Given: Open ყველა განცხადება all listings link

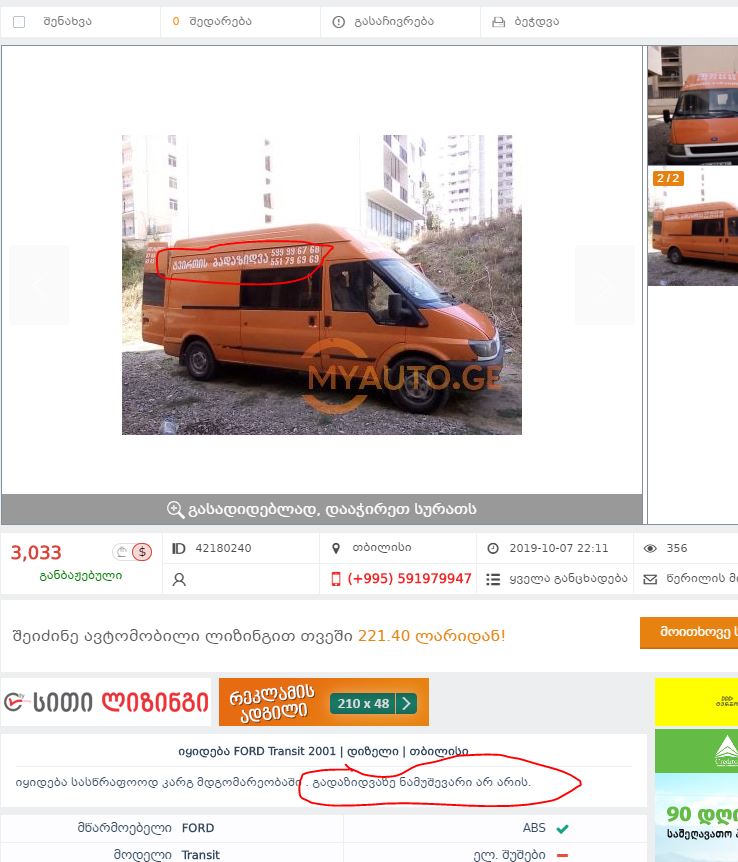Looking at the screenshot, I should (x=568, y=578).
